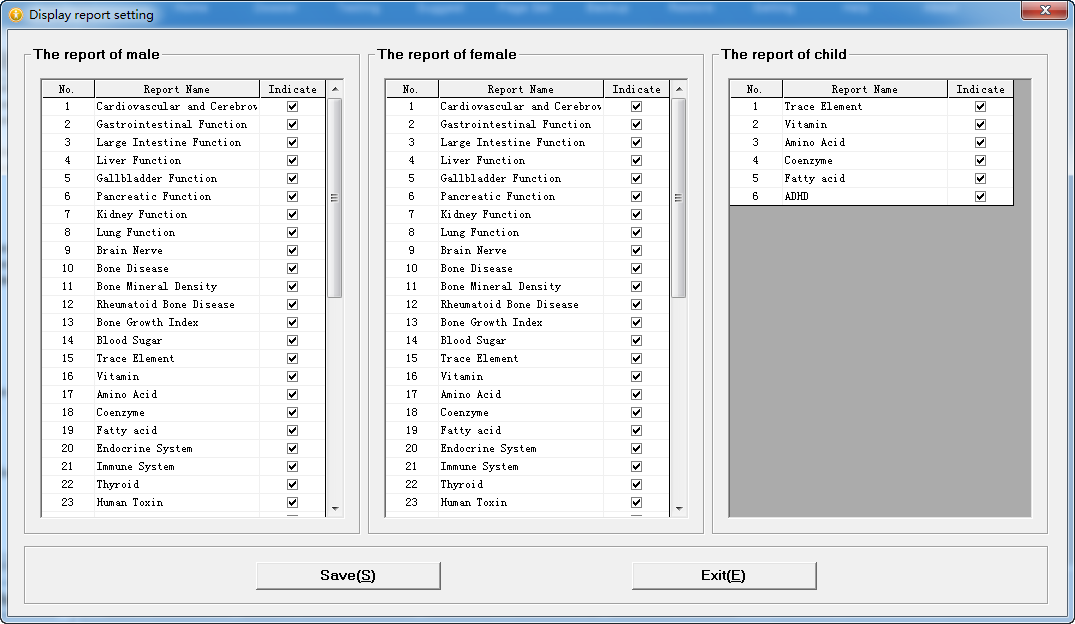
Task: Uncheck female Gallbladder Function checkbox
Action: 637,178
